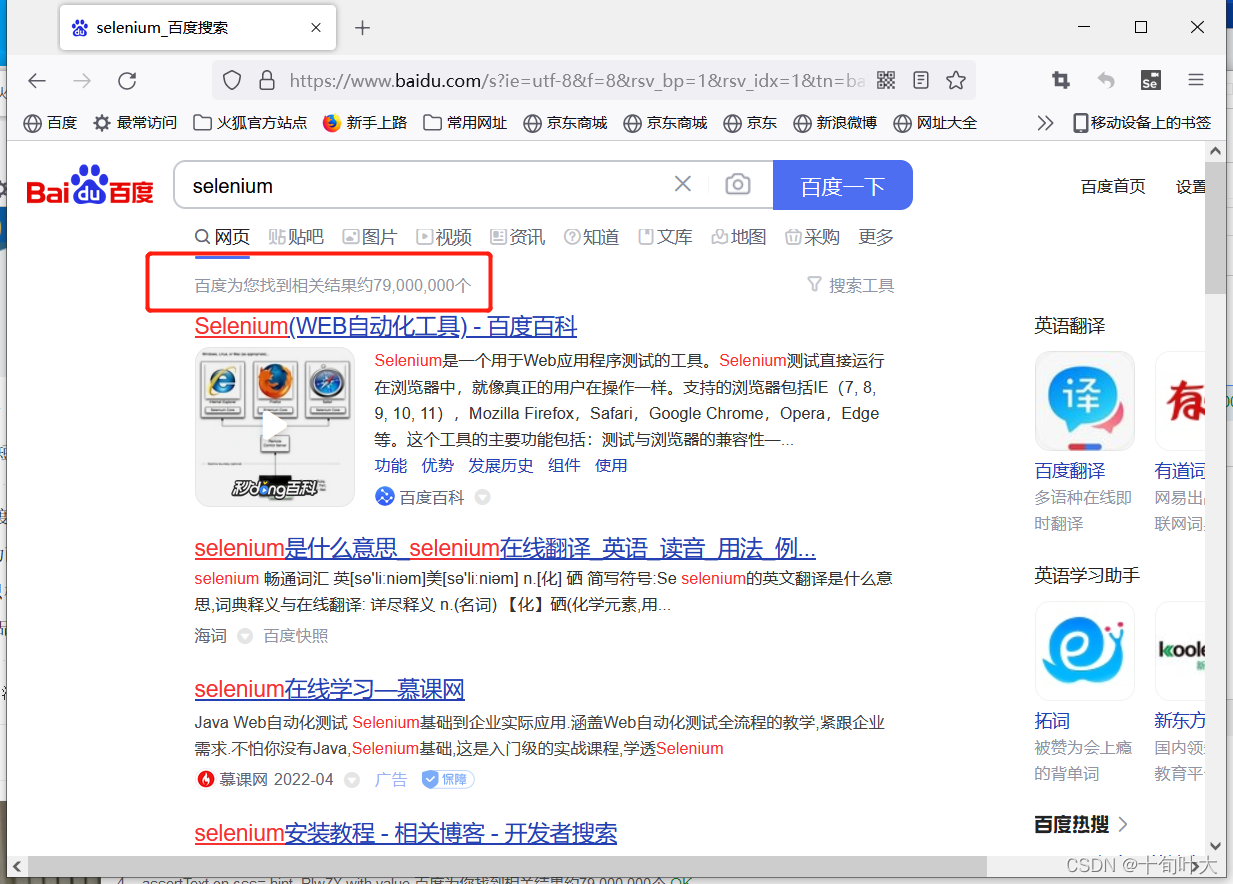Open the selenium安装教程 - 相关博客 result
Viewport: 1233px width, 884px height.
click(x=405, y=832)
